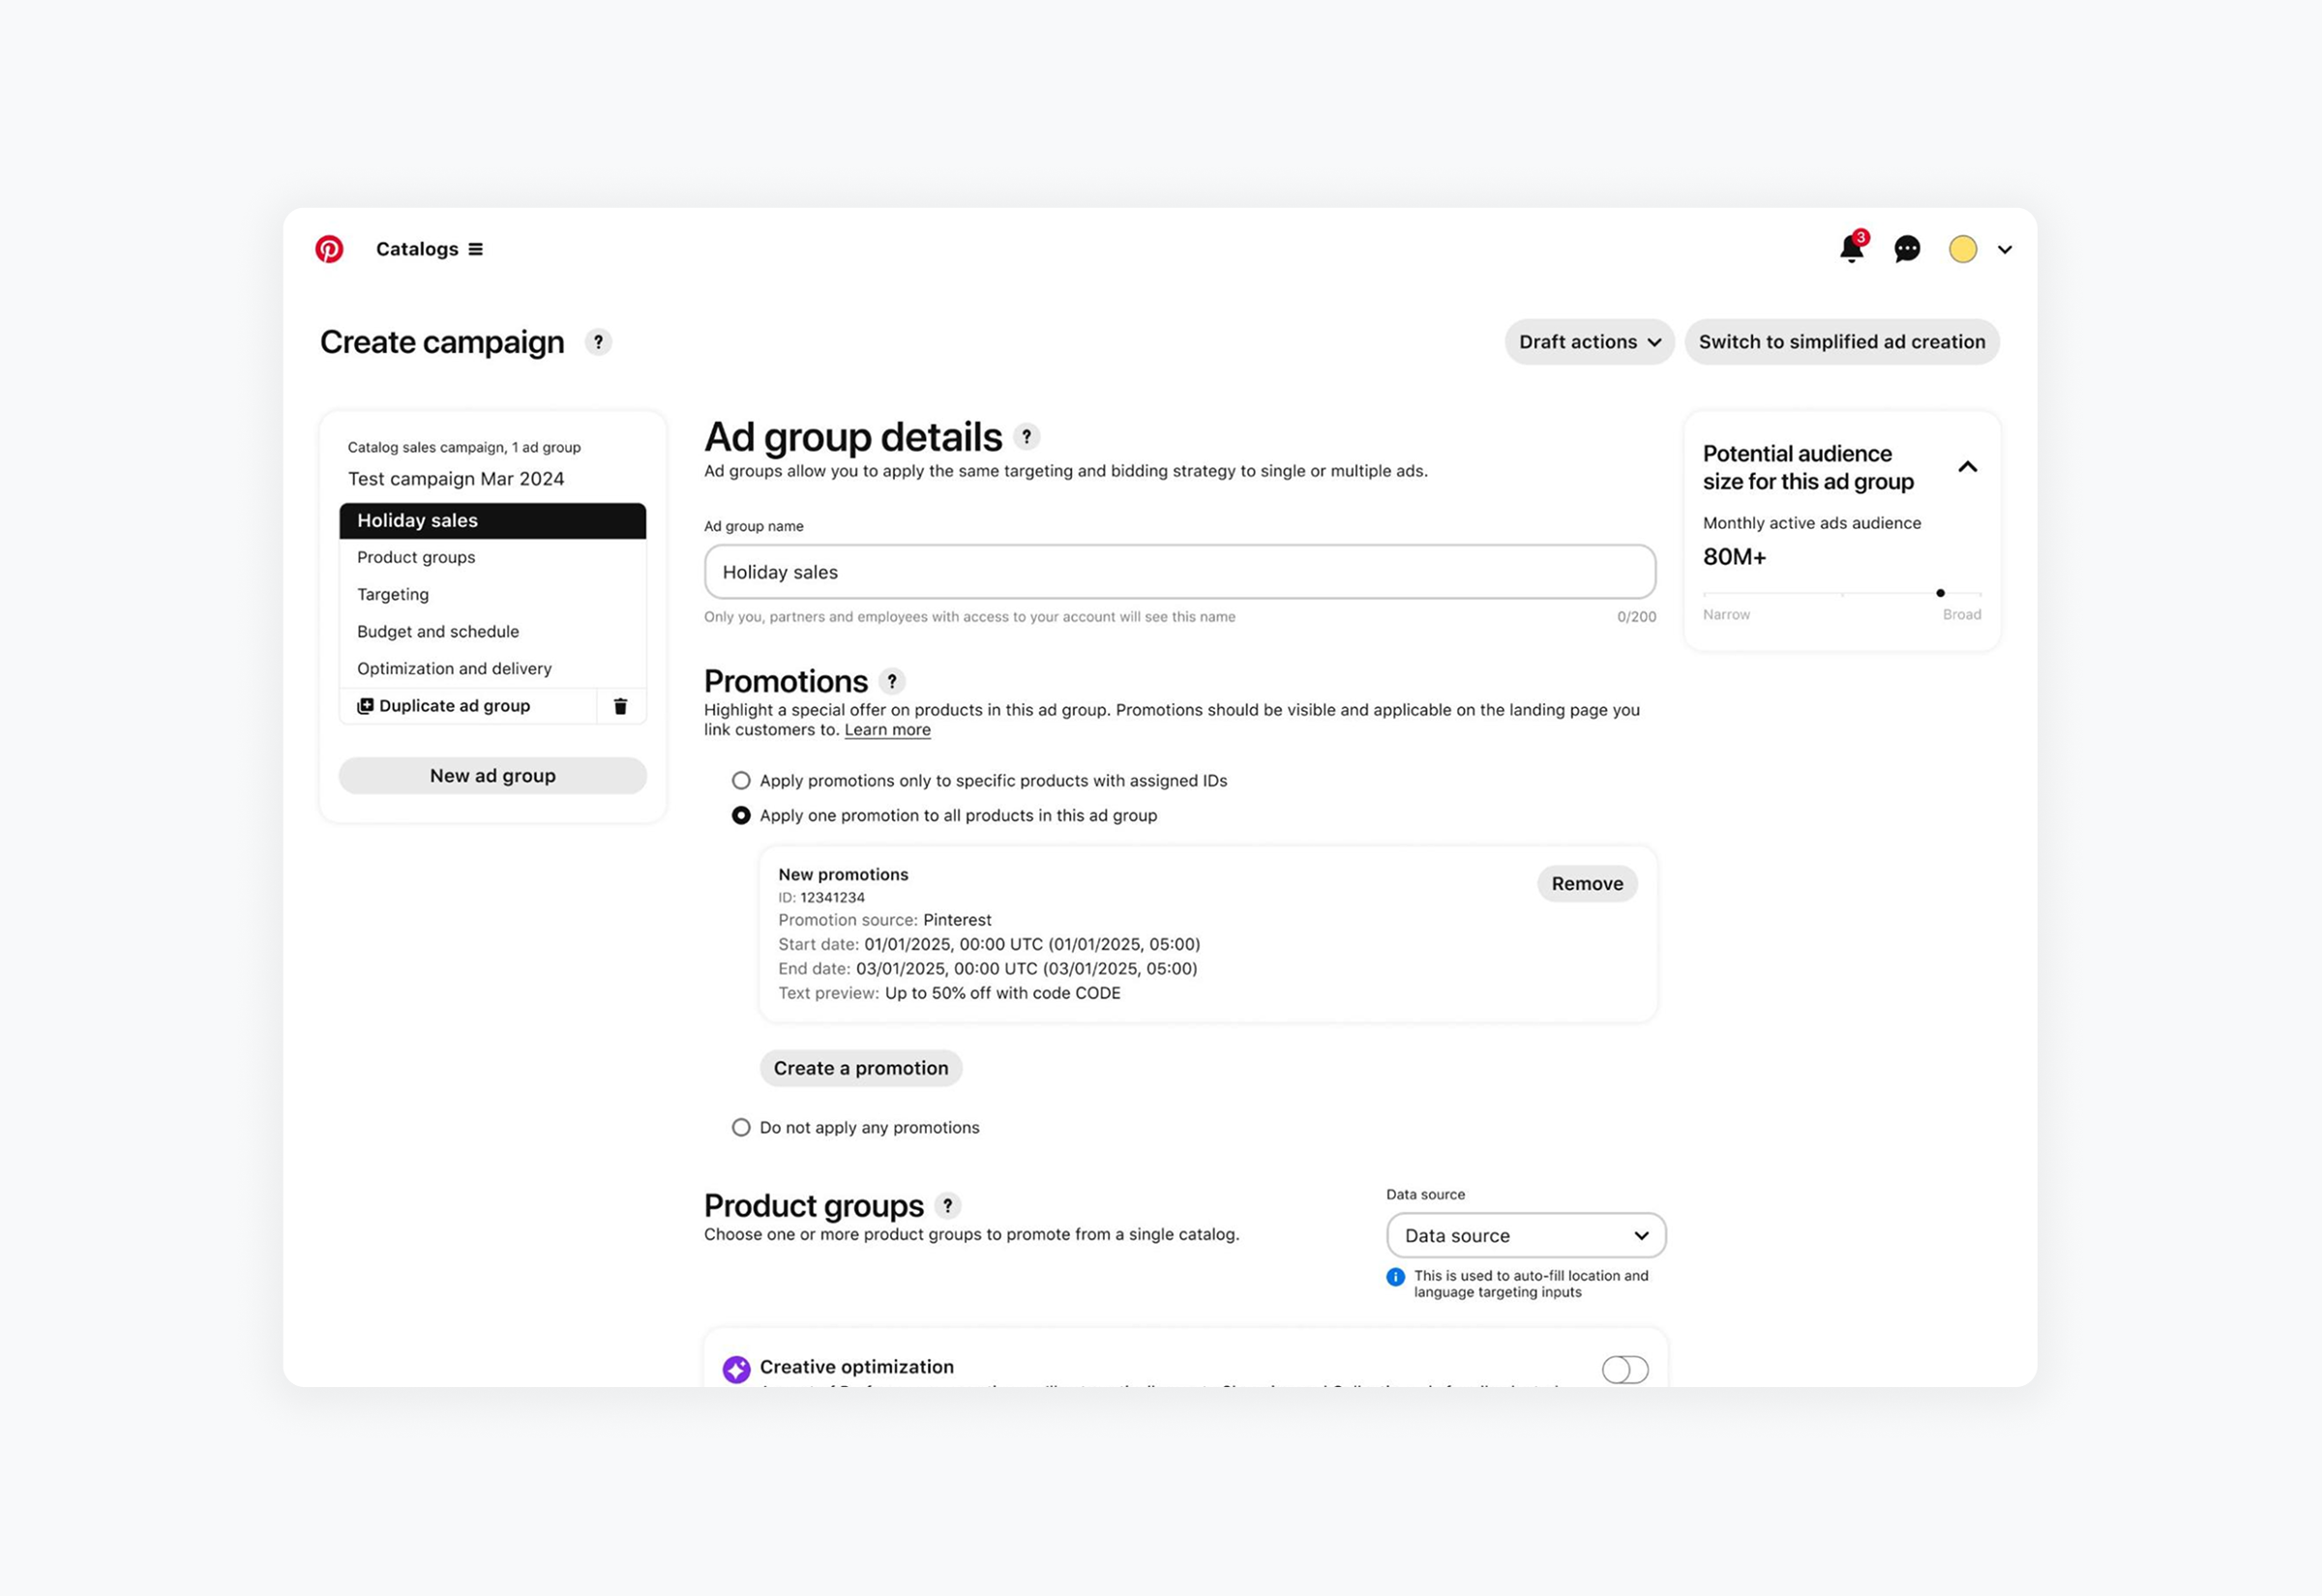Select 'Do not apply any promotions' option
This screenshot has width=2322, height=1596.
tap(741, 1128)
